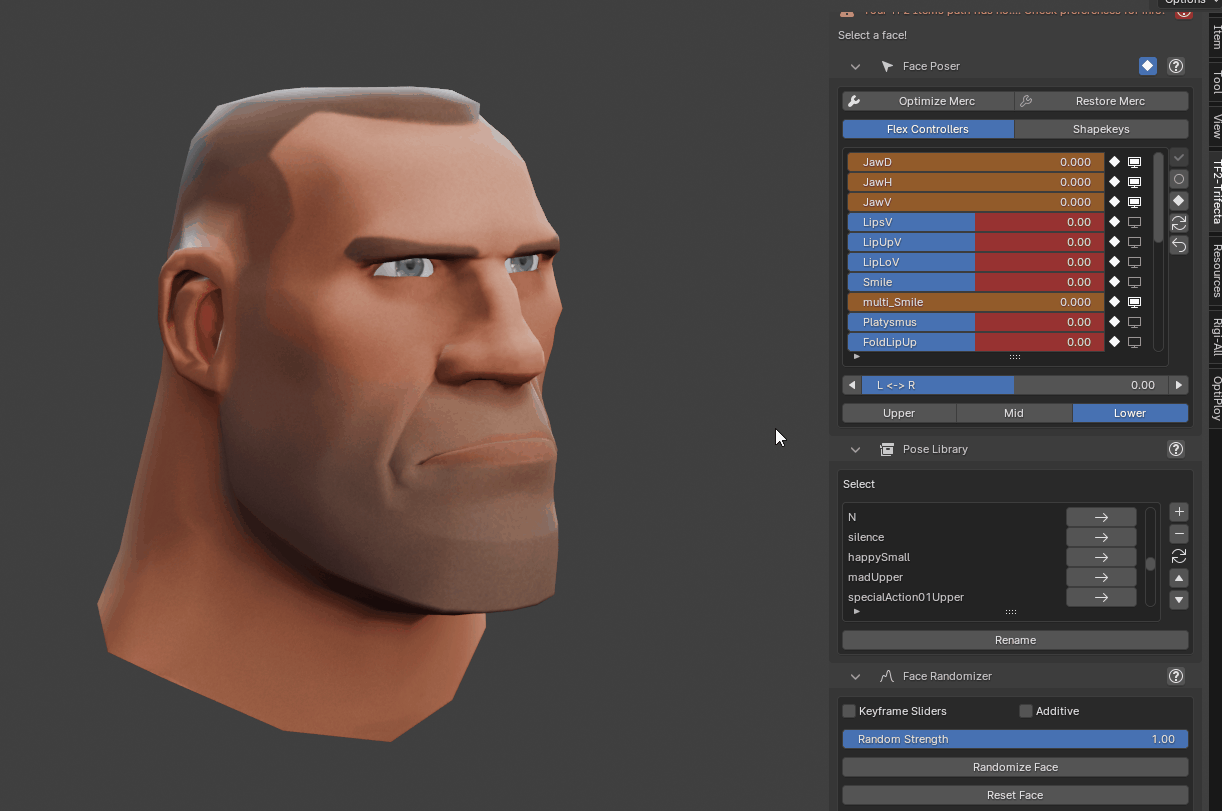The height and width of the screenshot is (811, 1222).
Task: Open the Item sidebar tab
Action: pyautogui.click(x=1216, y=37)
